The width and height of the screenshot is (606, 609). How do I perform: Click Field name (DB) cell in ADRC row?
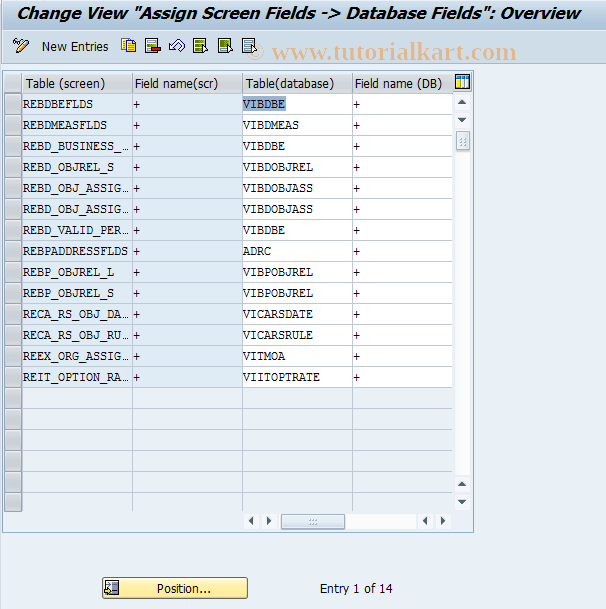(x=402, y=251)
